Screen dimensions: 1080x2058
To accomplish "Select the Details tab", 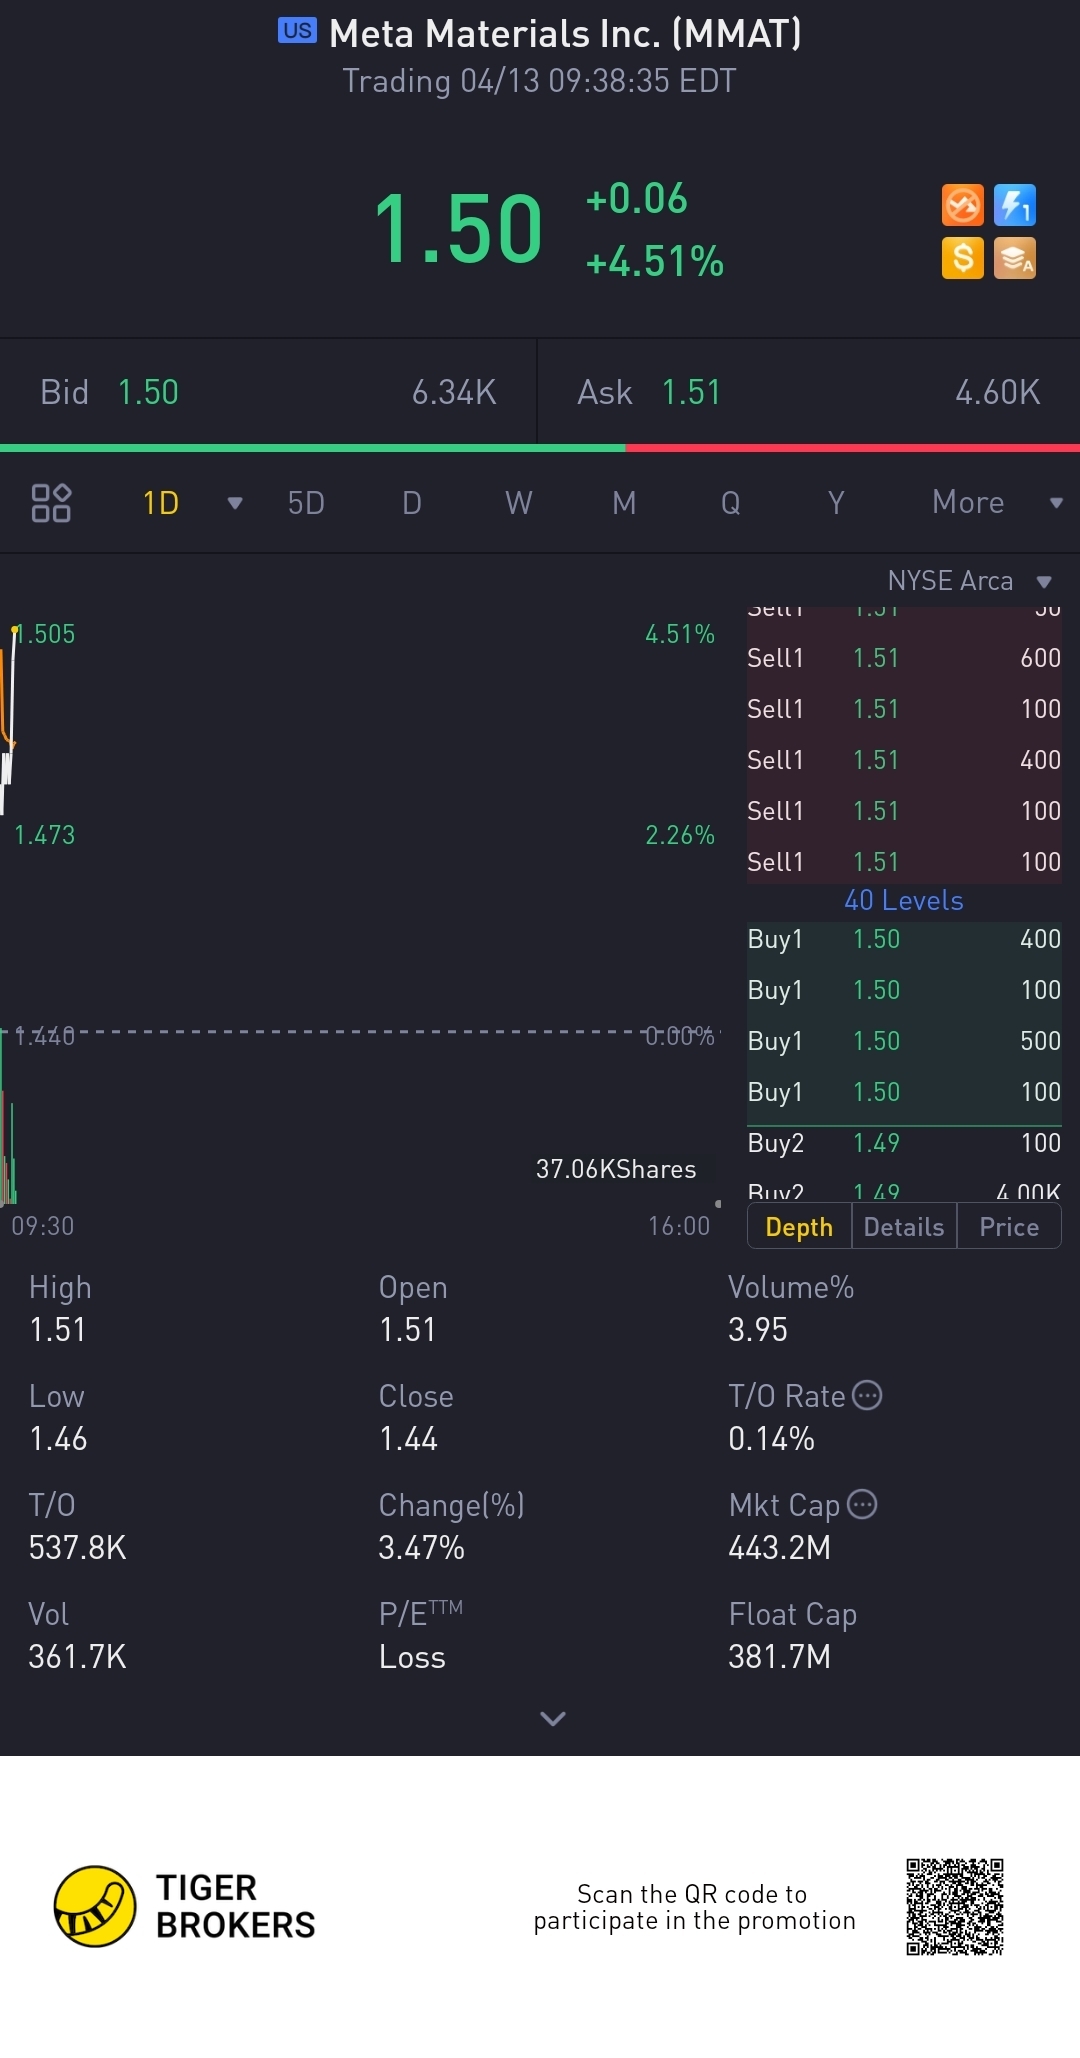I will [904, 1227].
